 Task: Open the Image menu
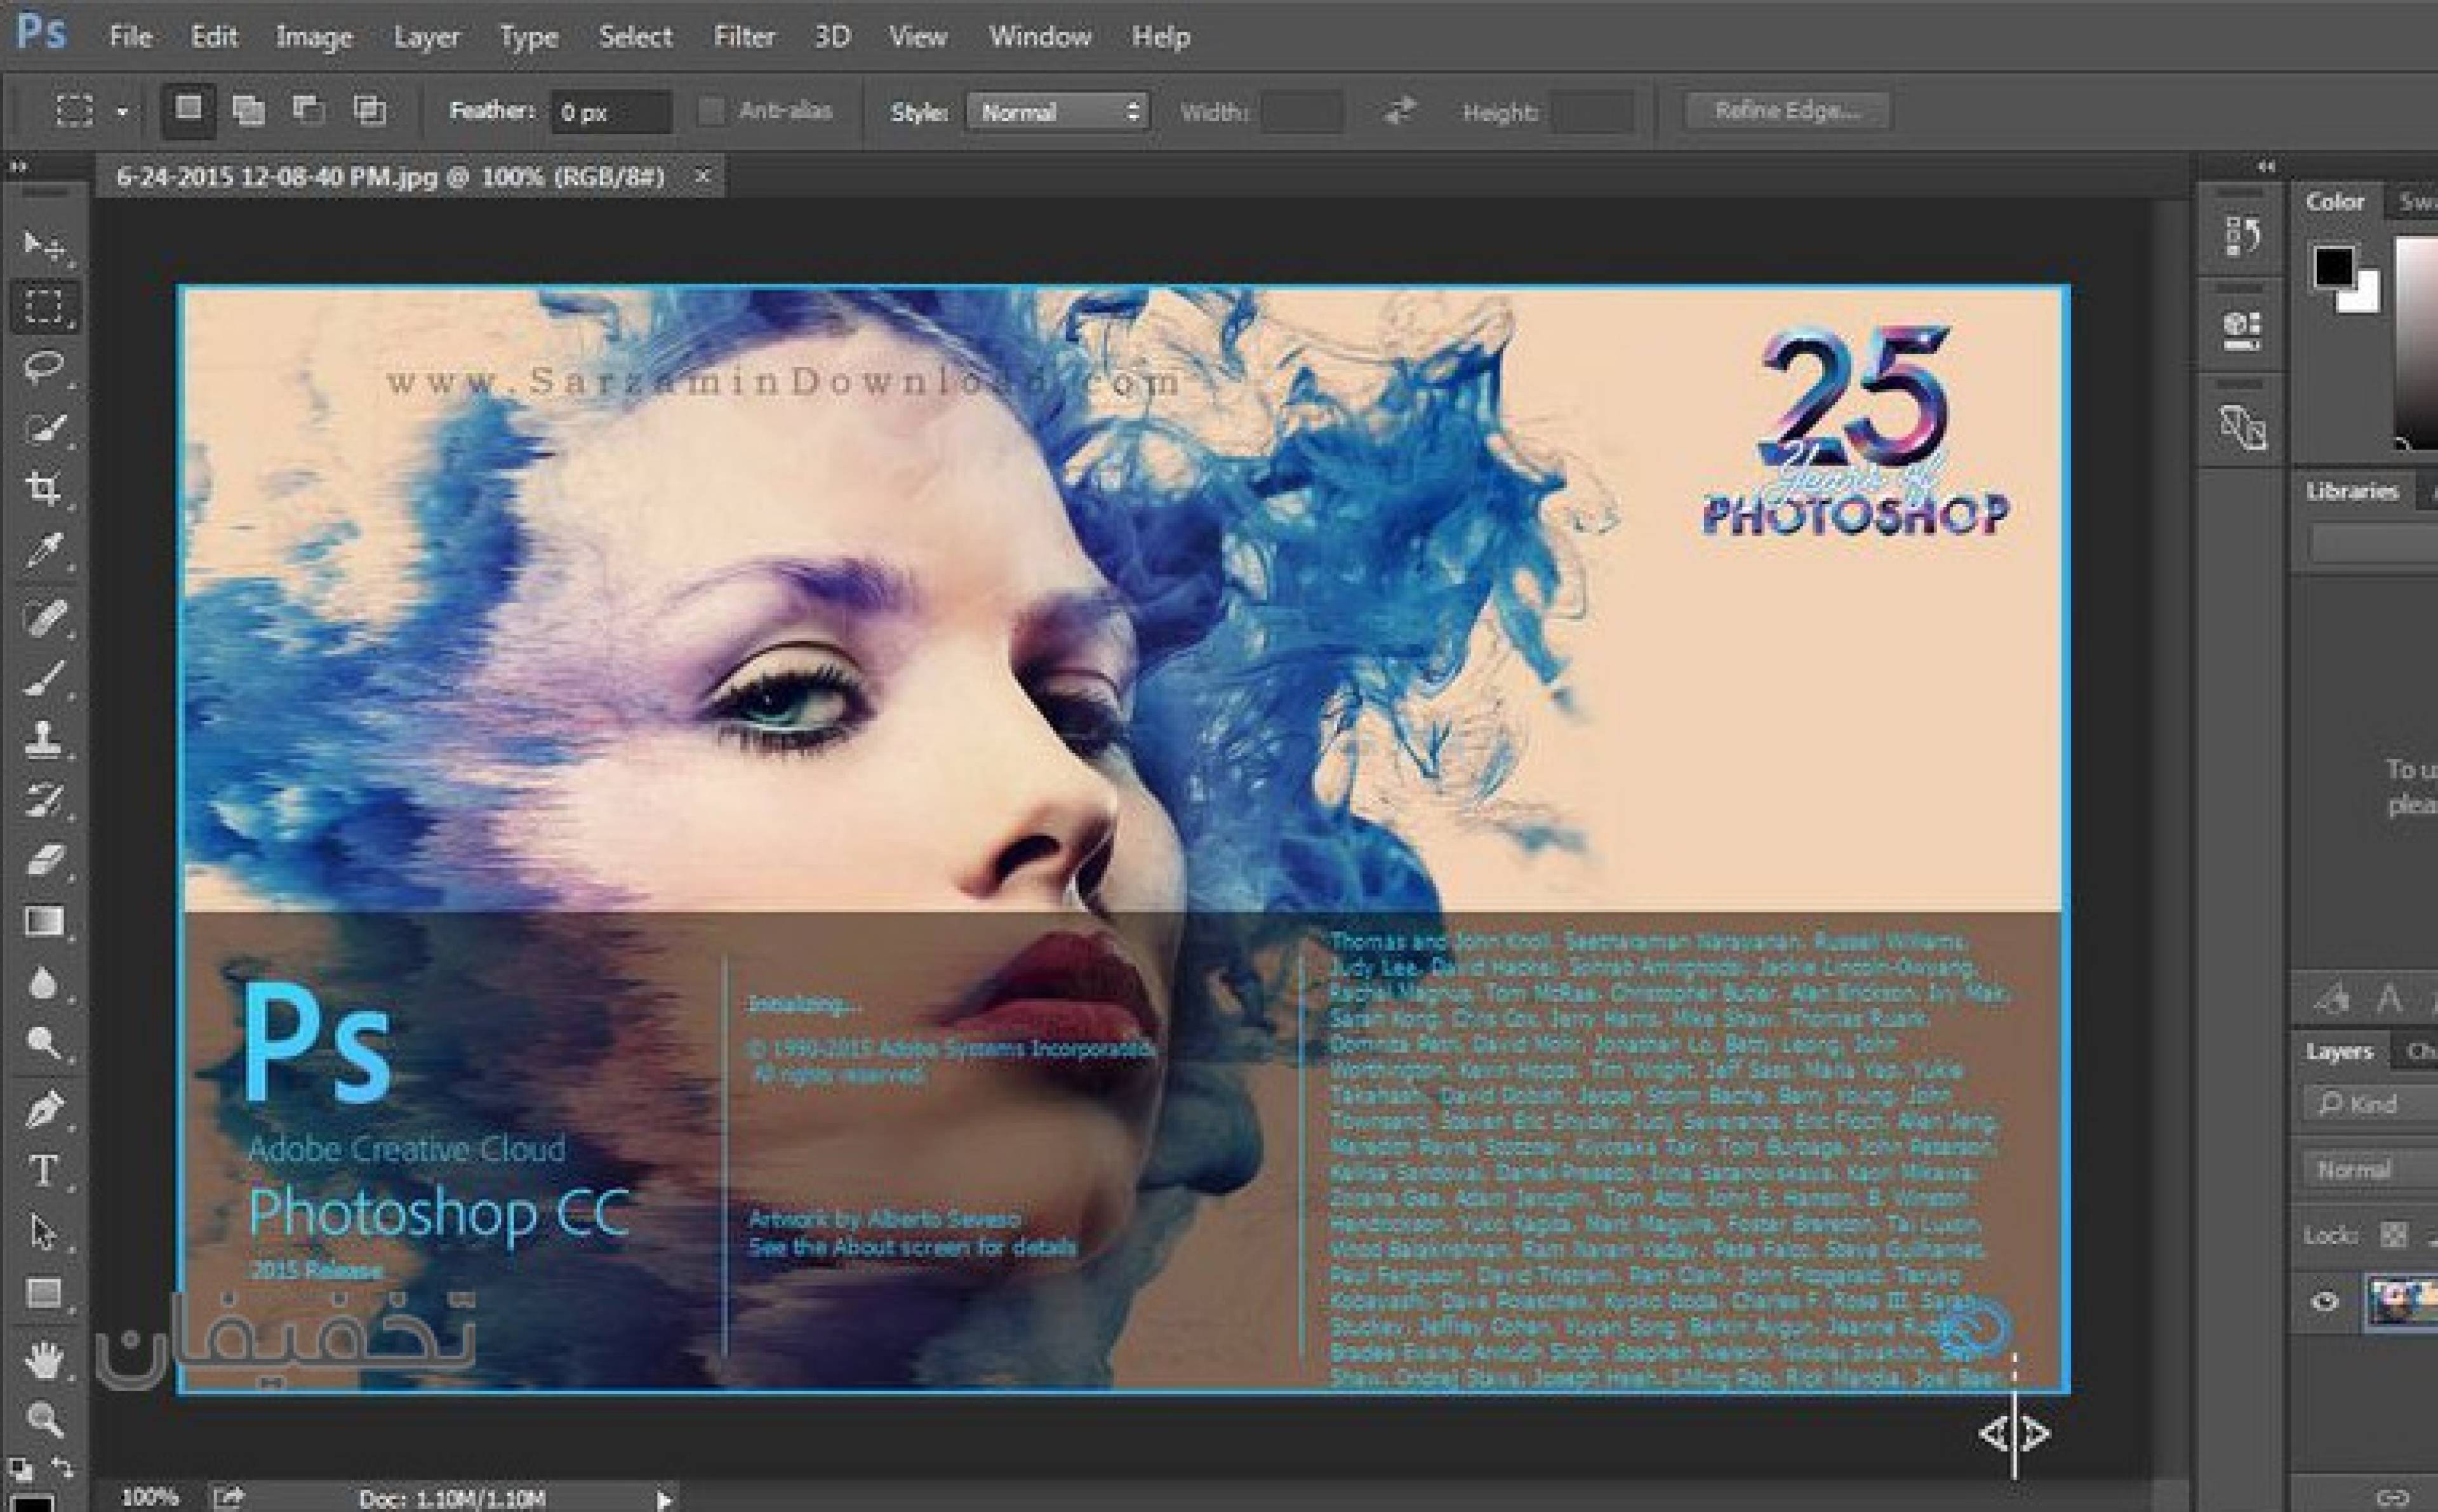314,37
